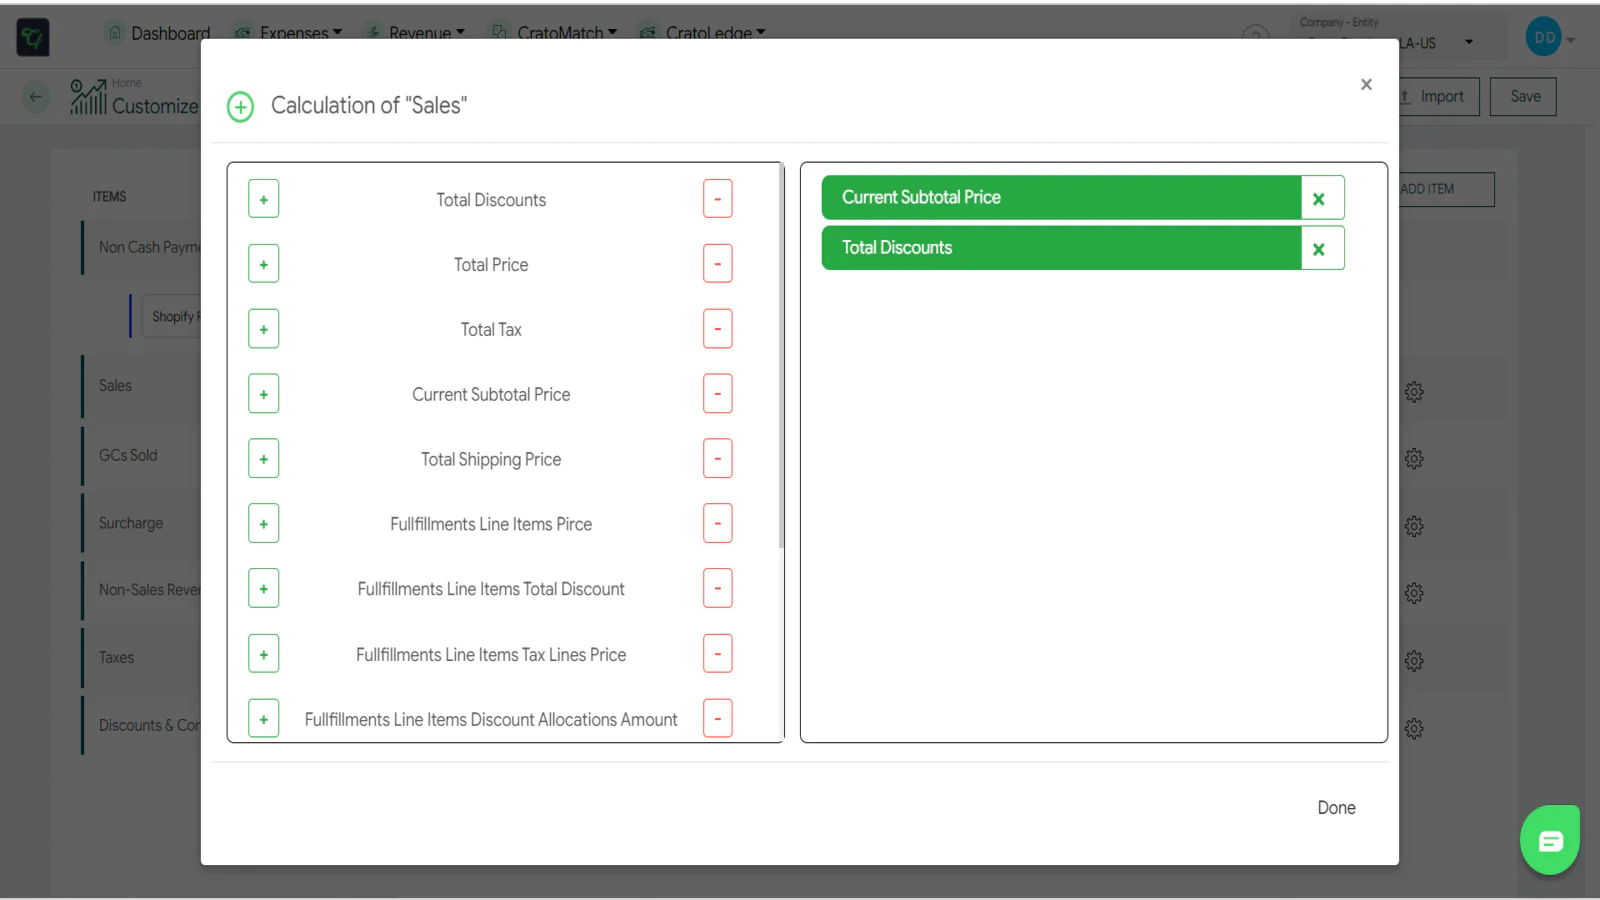Image resolution: width=1600 pixels, height=900 pixels.
Task: Click minus for Fullfillments Line Items Total Discount
Action: (717, 589)
